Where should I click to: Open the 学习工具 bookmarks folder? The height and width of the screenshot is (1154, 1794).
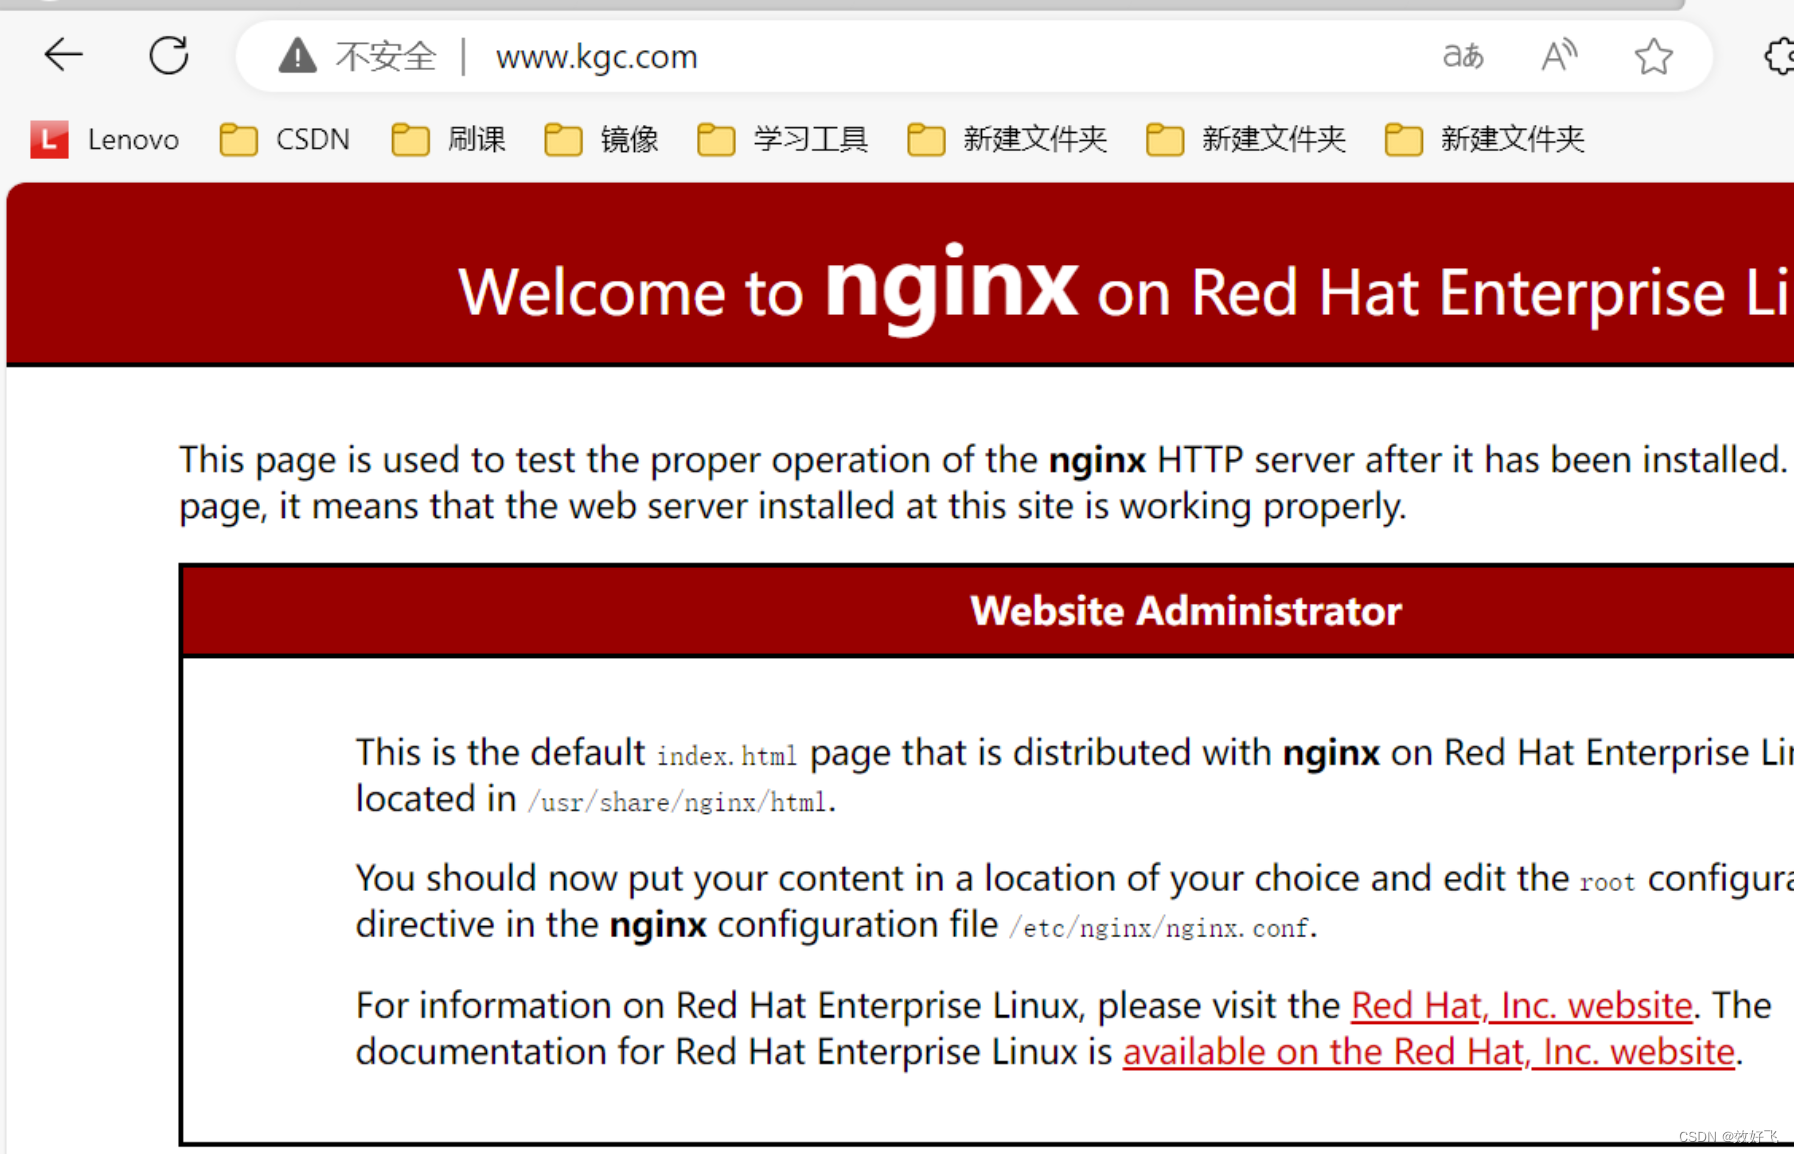tap(783, 139)
